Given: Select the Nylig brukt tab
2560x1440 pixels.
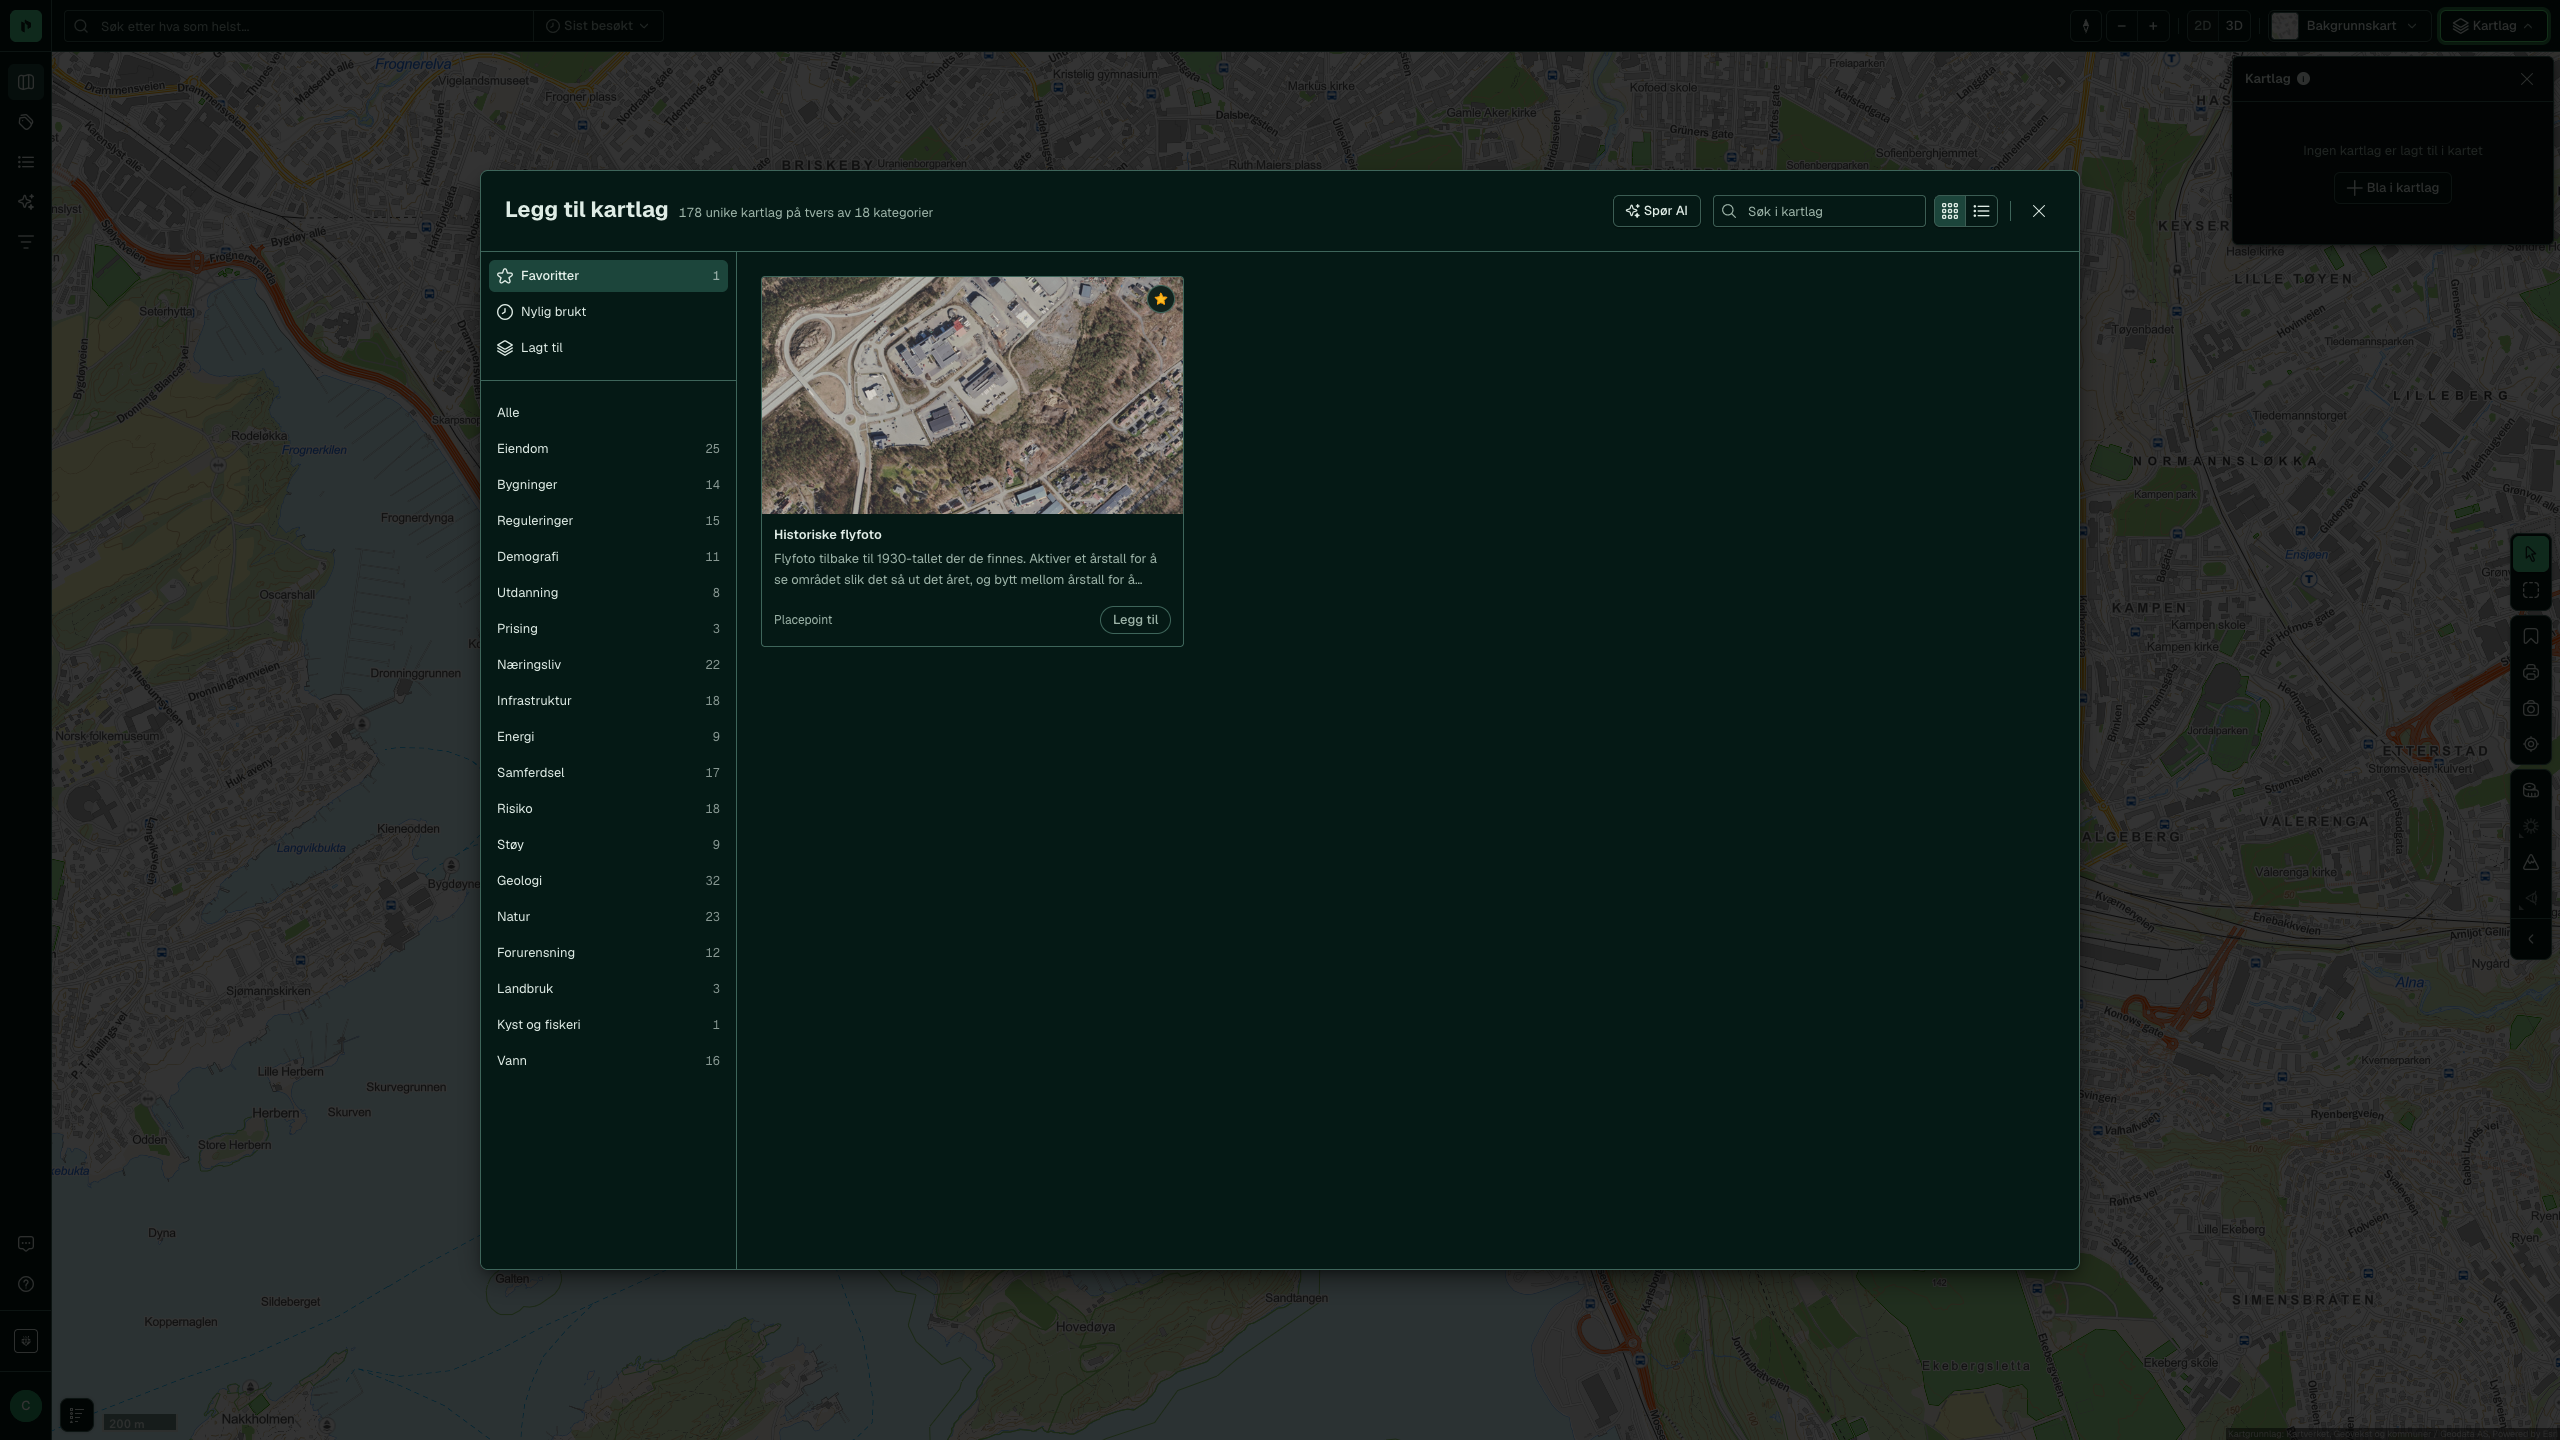Looking at the screenshot, I should pyautogui.click(x=608, y=312).
